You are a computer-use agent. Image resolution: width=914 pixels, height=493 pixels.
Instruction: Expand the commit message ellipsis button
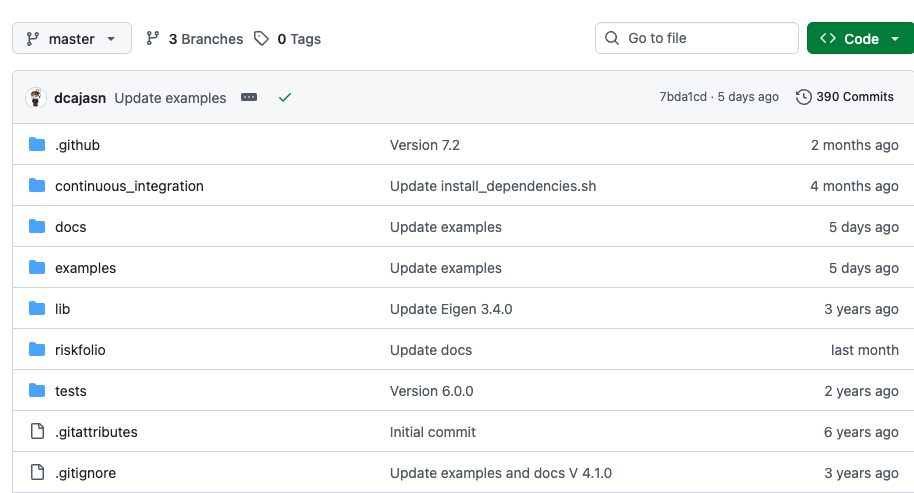[249, 97]
